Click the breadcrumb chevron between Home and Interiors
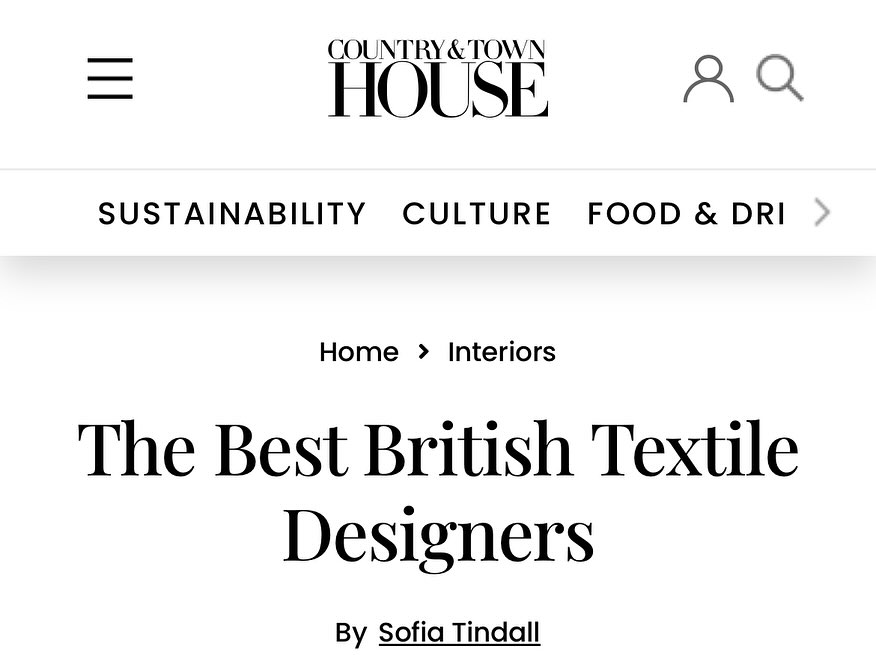Image resolution: width=876 pixels, height=655 pixels. (423, 352)
